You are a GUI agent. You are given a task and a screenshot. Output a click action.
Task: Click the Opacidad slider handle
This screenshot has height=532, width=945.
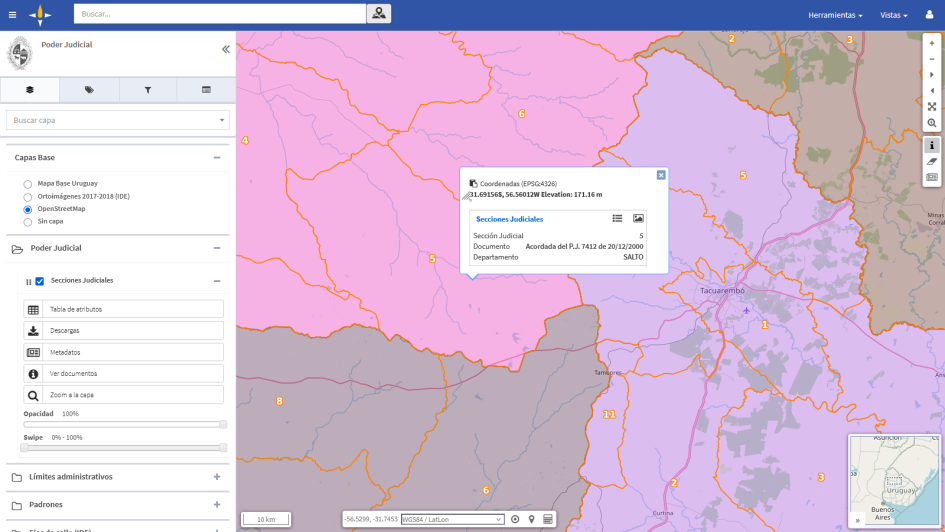223,424
